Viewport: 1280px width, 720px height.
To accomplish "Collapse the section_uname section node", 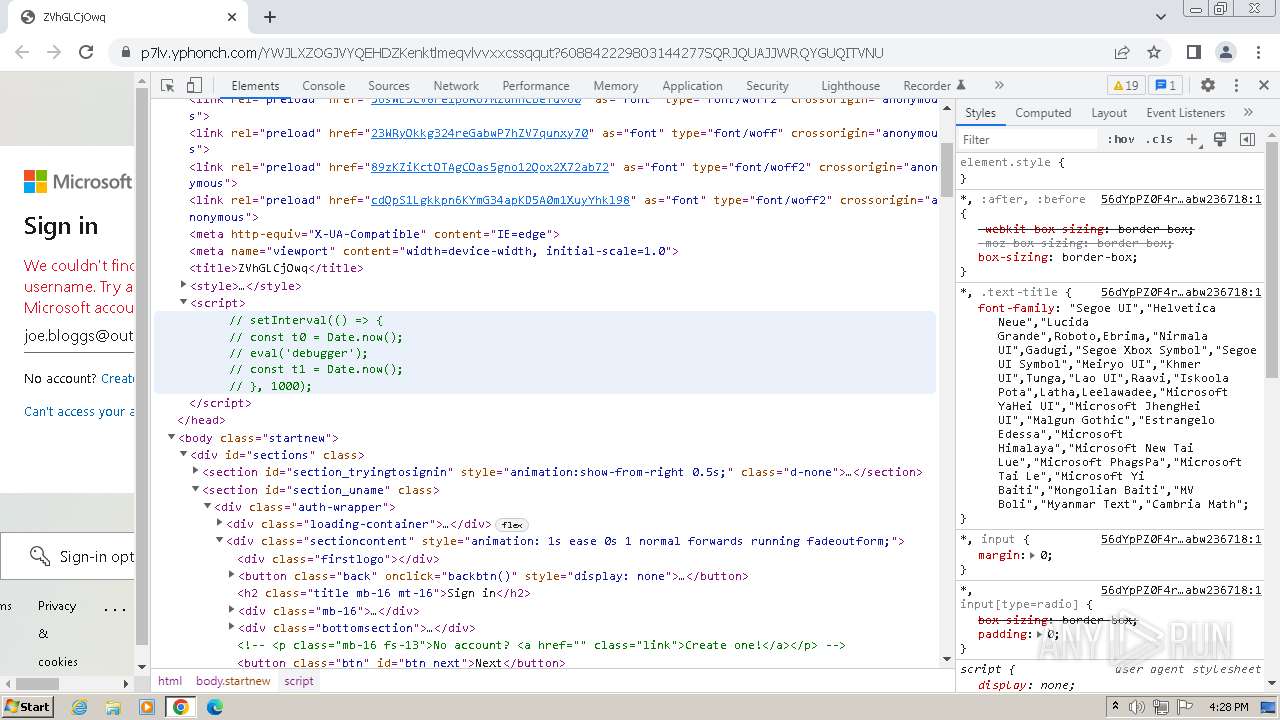I will (x=196, y=489).
